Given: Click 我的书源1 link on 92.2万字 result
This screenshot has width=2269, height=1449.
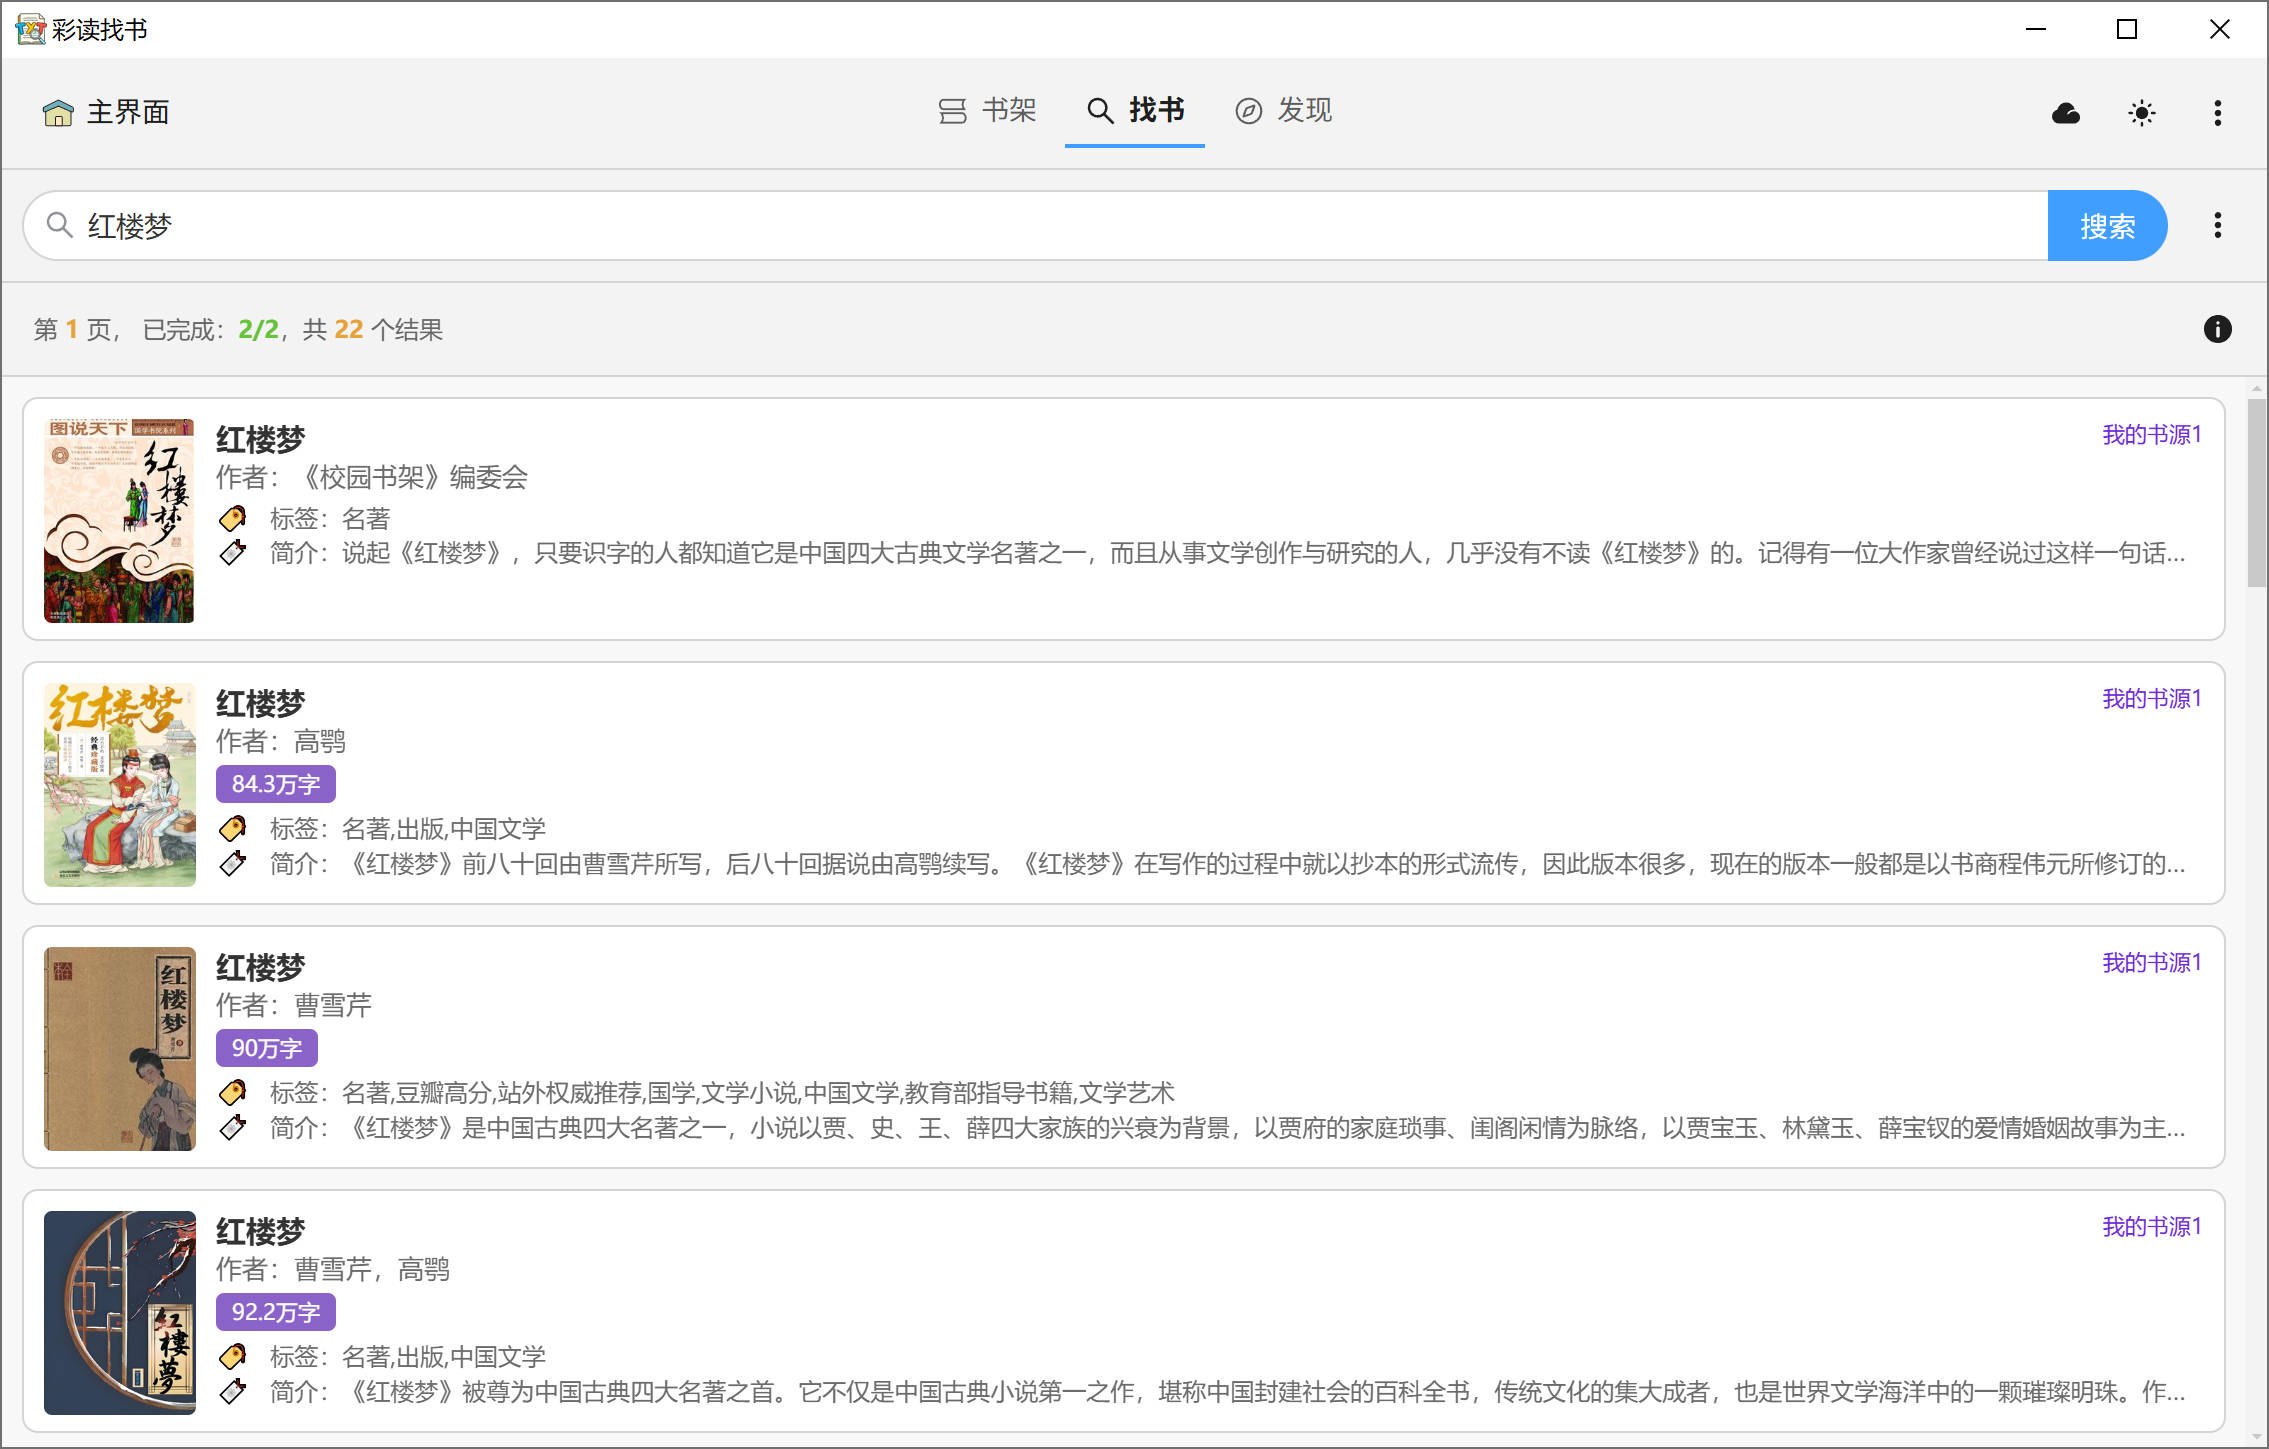Looking at the screenshot, I should [x=2152, y=1227].
